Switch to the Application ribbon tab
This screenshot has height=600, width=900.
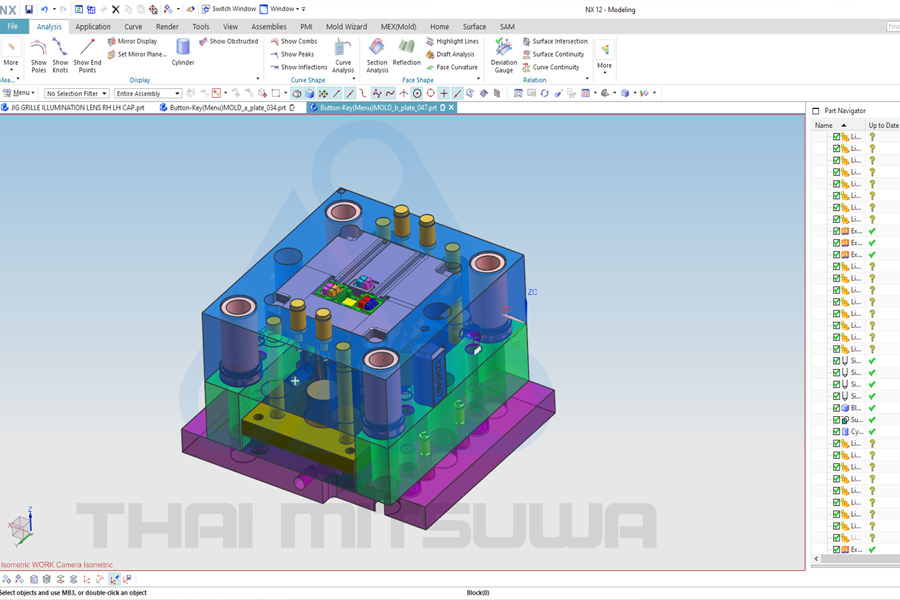point(93,26)
